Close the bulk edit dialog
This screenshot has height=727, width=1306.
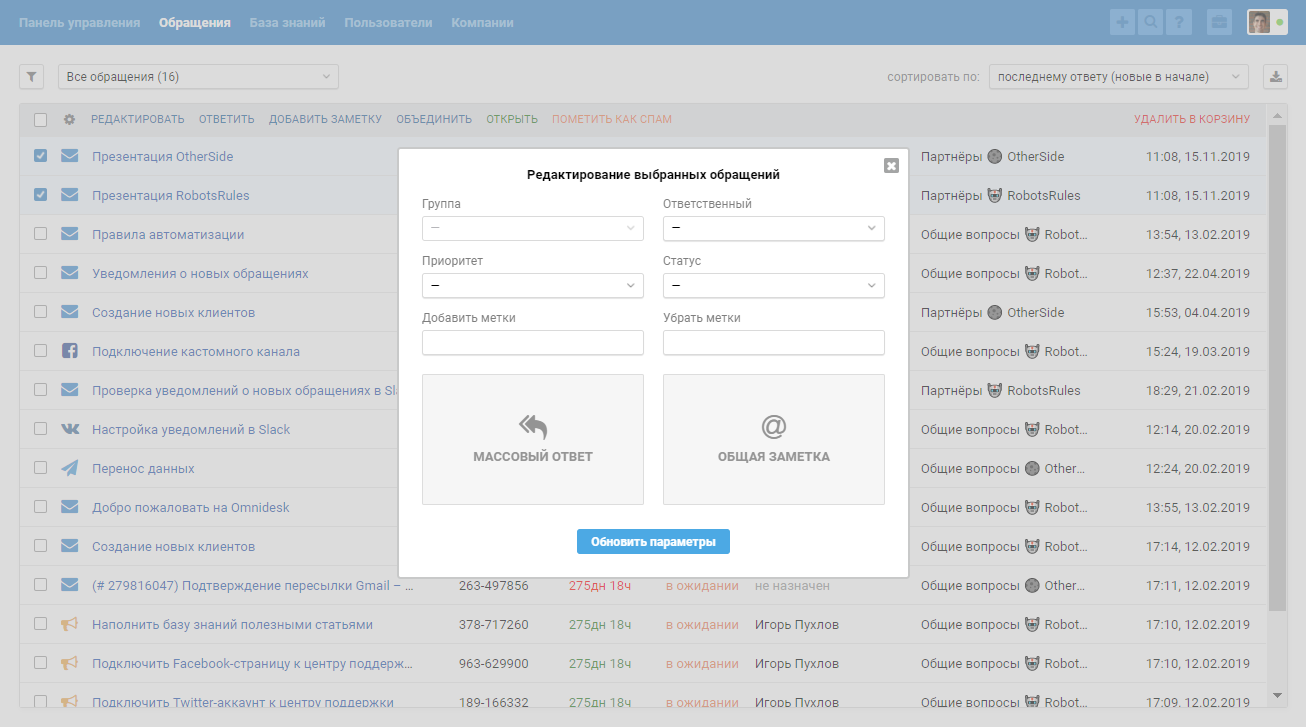[891, 166]
